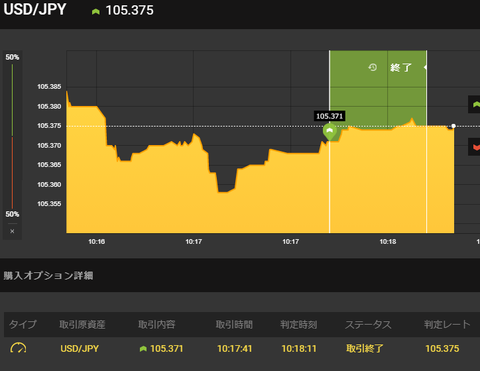Click the green/red sentiment ratio bar
The image size is (480, 371).
pos(12,136)
